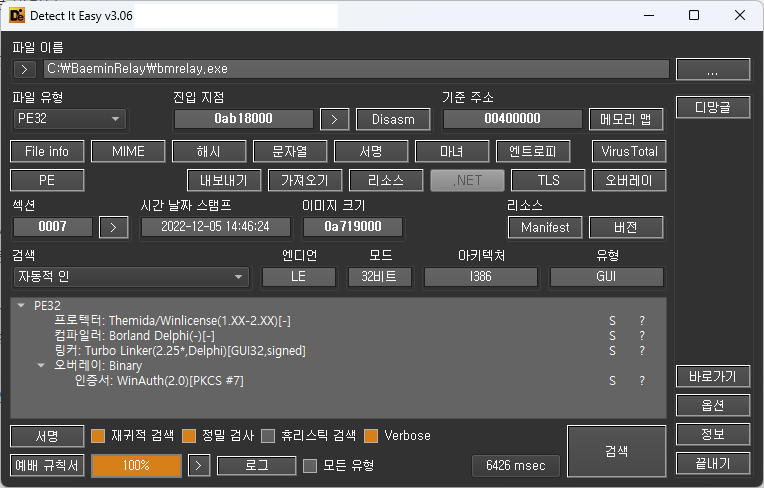Toggle the 재귀적 검색 checkbox
This screenshot has width=764, height=488.
point(98,436)
